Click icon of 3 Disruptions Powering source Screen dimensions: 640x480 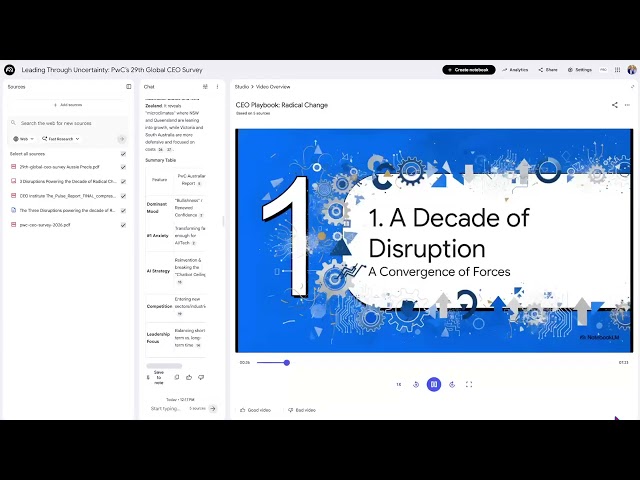tap(13, 181)
